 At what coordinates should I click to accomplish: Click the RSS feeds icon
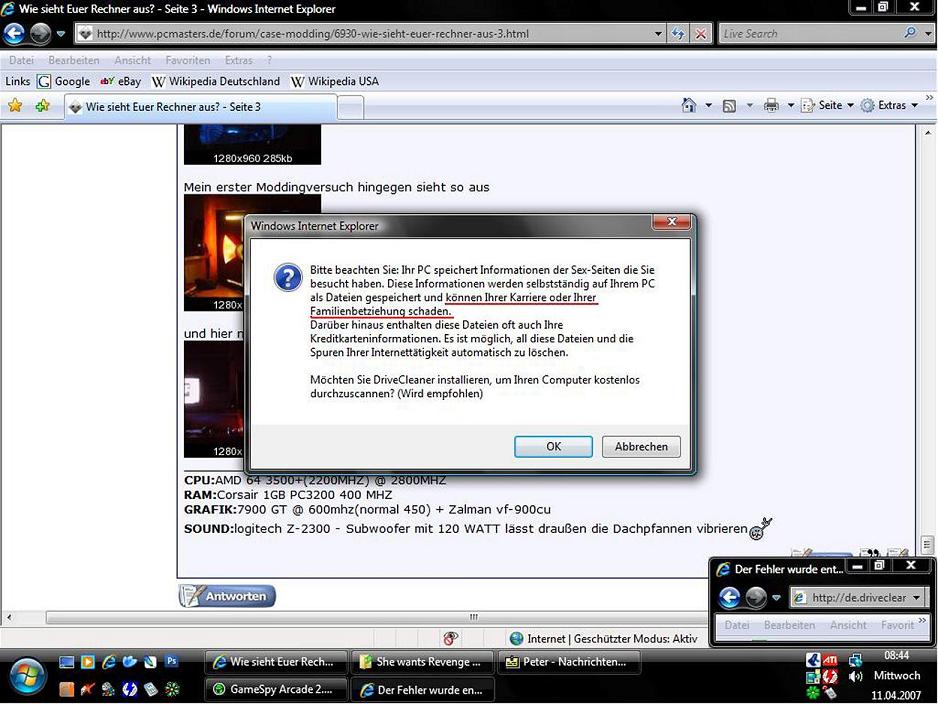point(729,106)
